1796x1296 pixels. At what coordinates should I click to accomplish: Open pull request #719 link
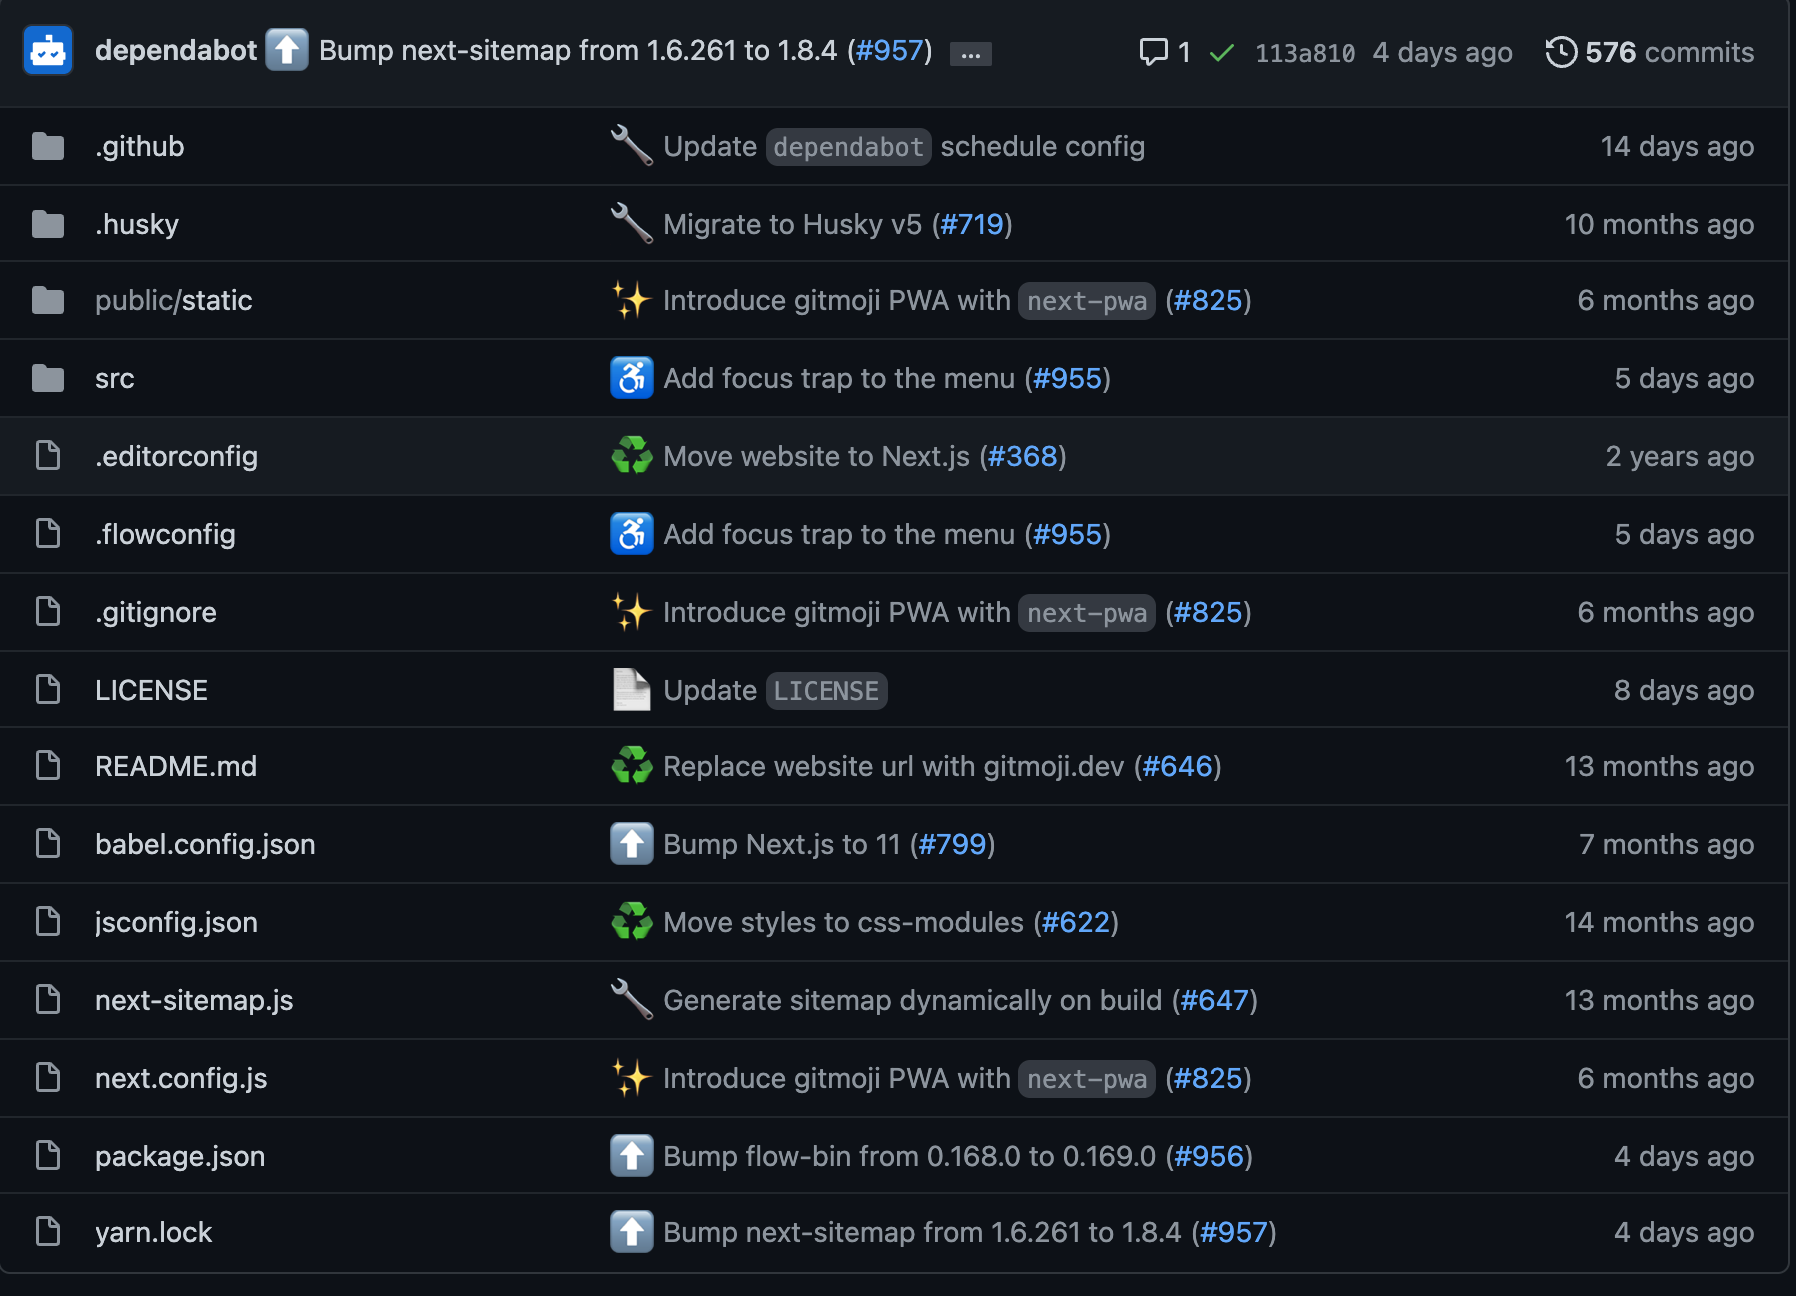[x=972, y=224]
